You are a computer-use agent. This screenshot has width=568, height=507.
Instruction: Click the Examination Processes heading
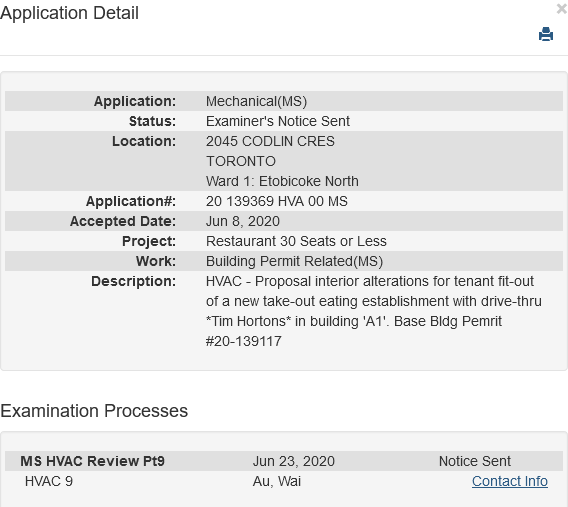(x=94, y=411)
